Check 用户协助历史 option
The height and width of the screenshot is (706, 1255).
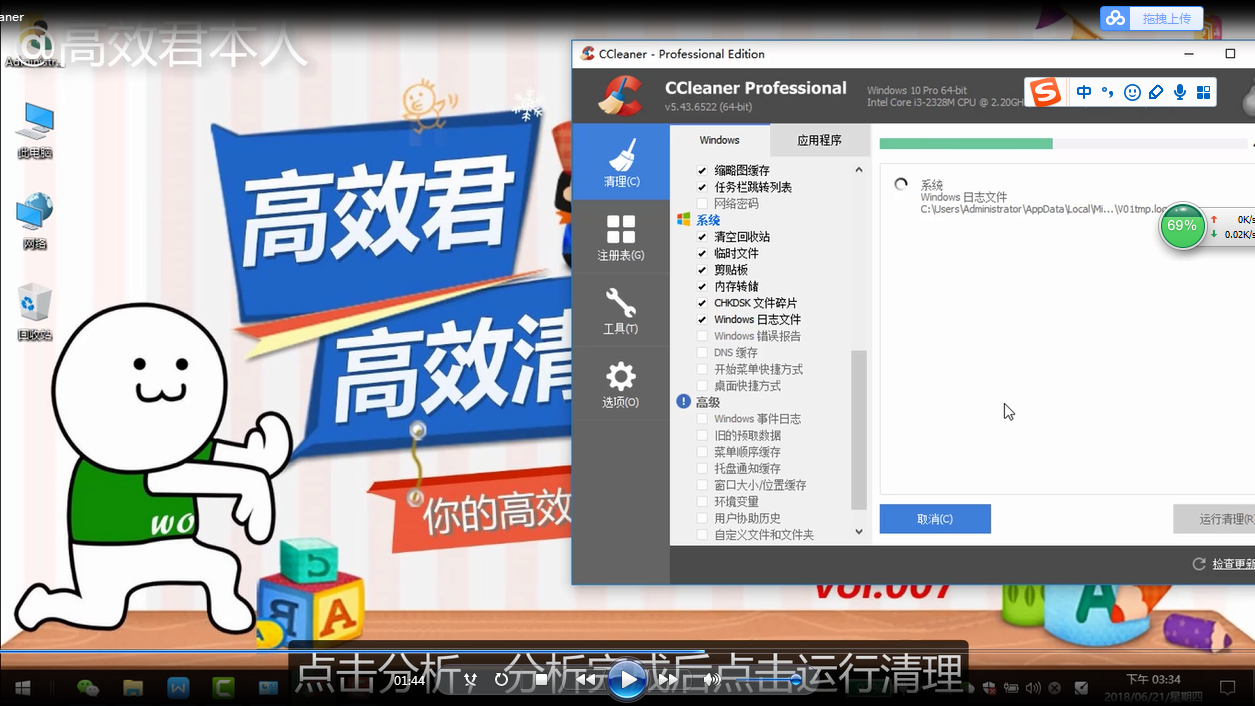tap(702, 518)
